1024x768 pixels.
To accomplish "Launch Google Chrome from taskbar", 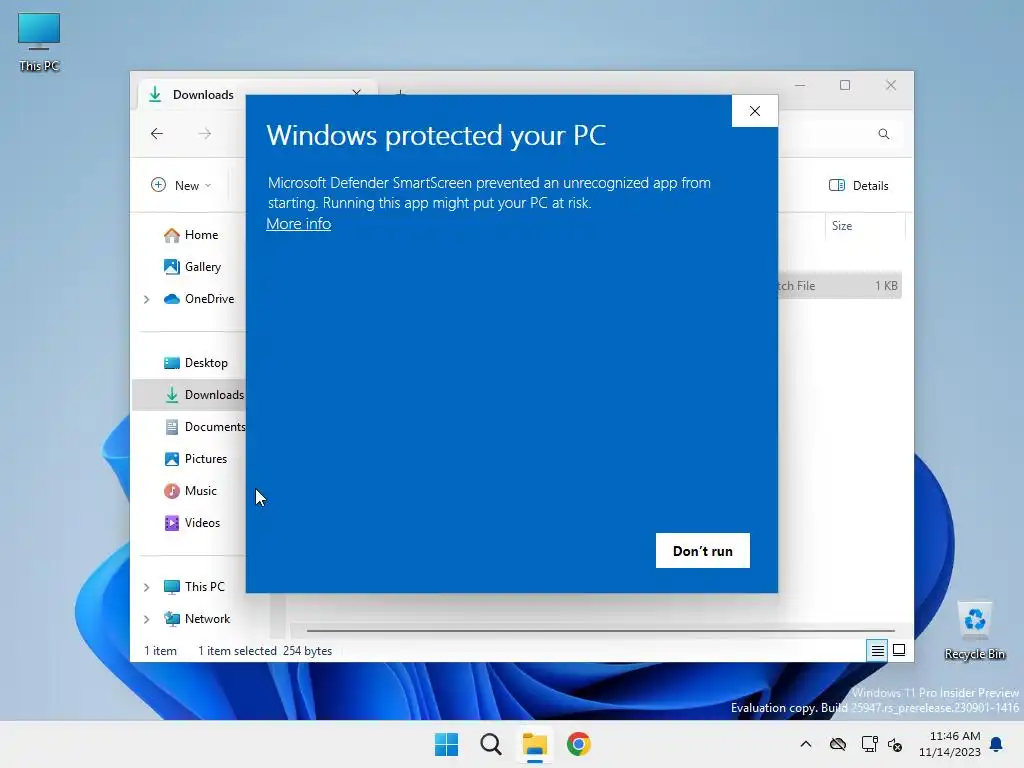I will [579, 744].
